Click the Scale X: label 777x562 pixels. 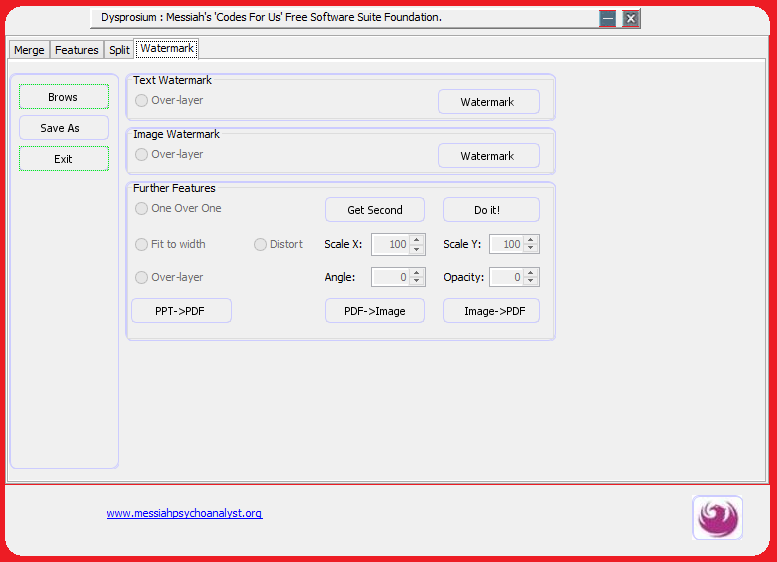click(343, 244)
